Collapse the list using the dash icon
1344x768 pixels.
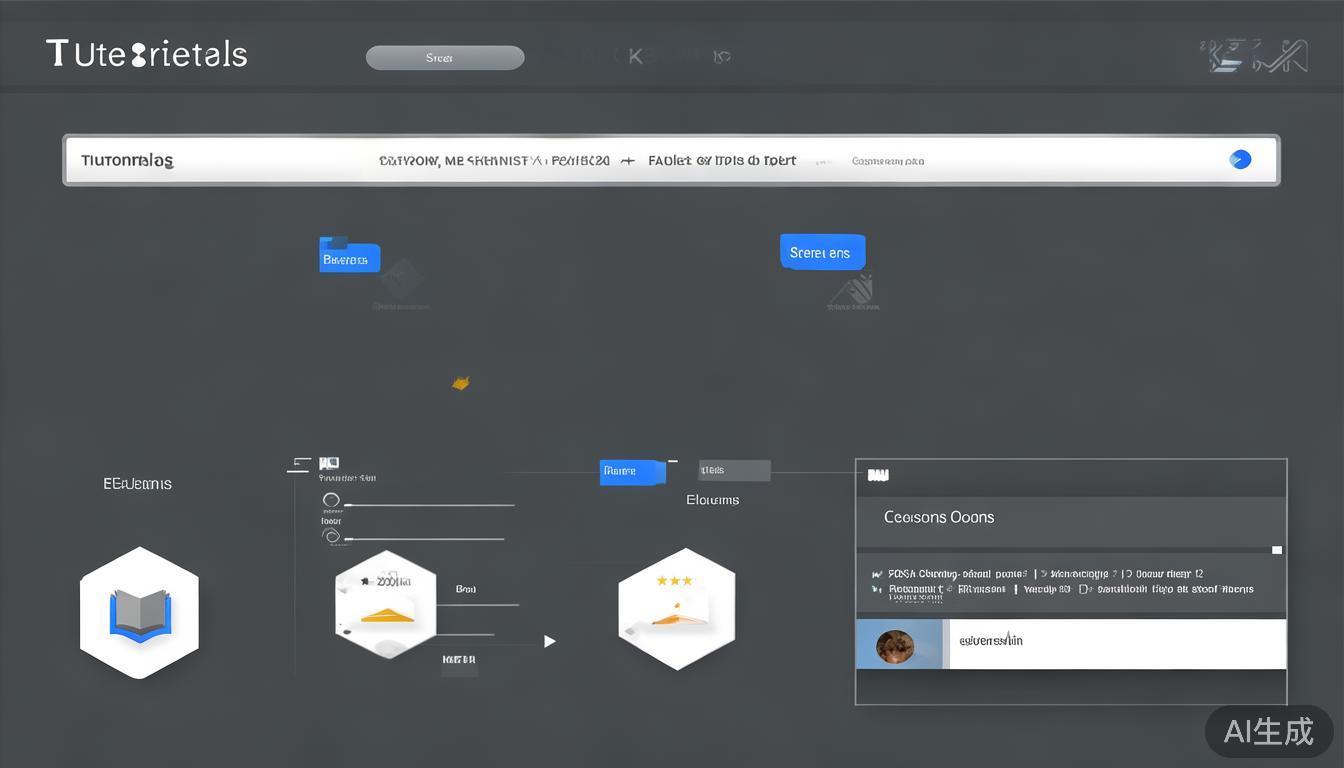(298, 464)
